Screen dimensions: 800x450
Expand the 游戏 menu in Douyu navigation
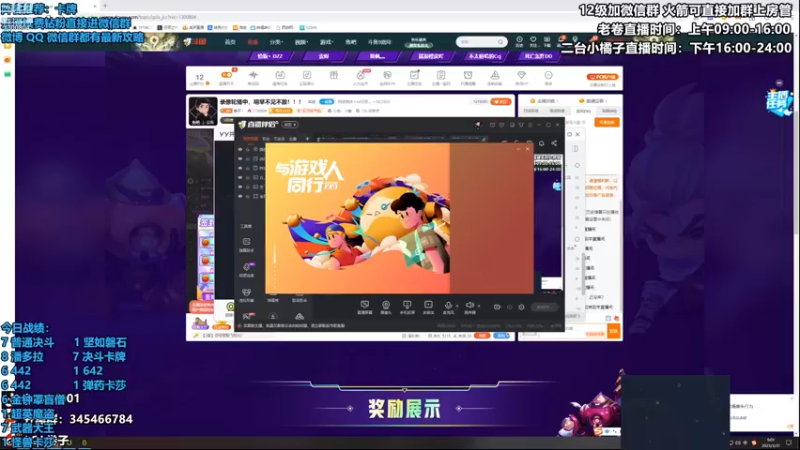click(326, 42)
